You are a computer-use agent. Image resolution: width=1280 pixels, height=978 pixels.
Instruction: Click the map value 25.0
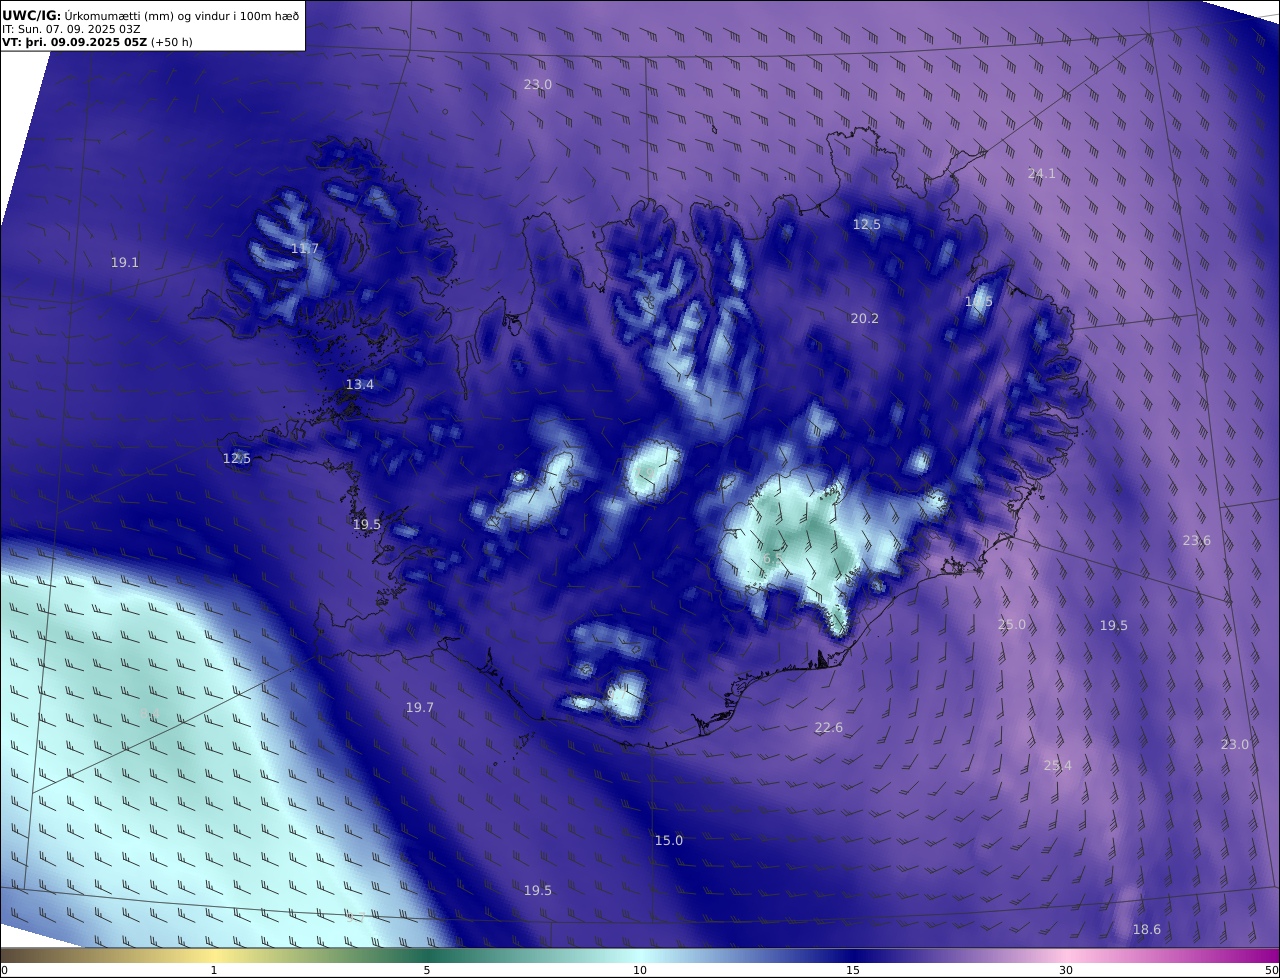[x=1011, y=624]
